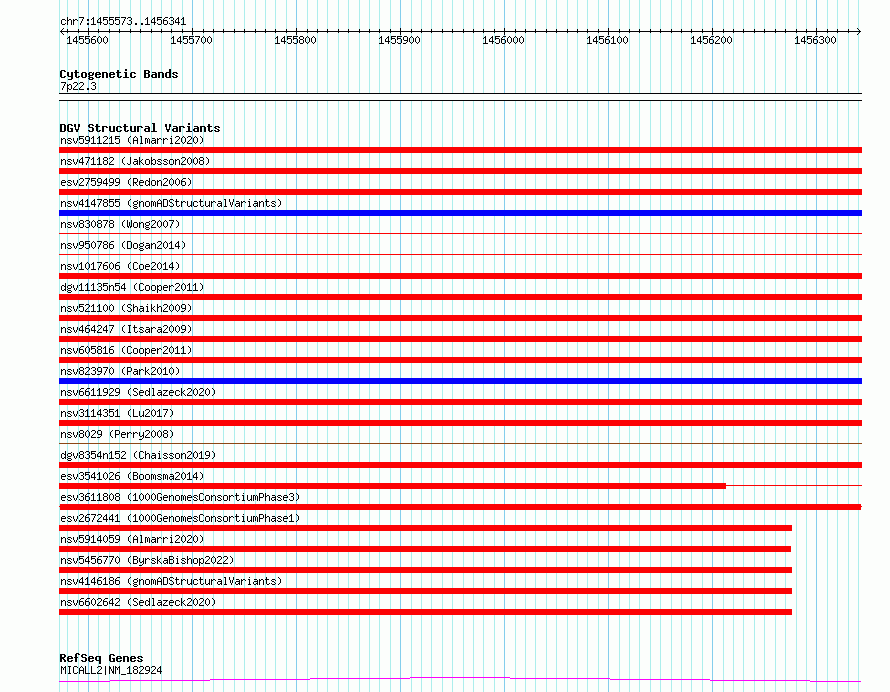Click the magenta MICALL2 gene line

point(460,680)
